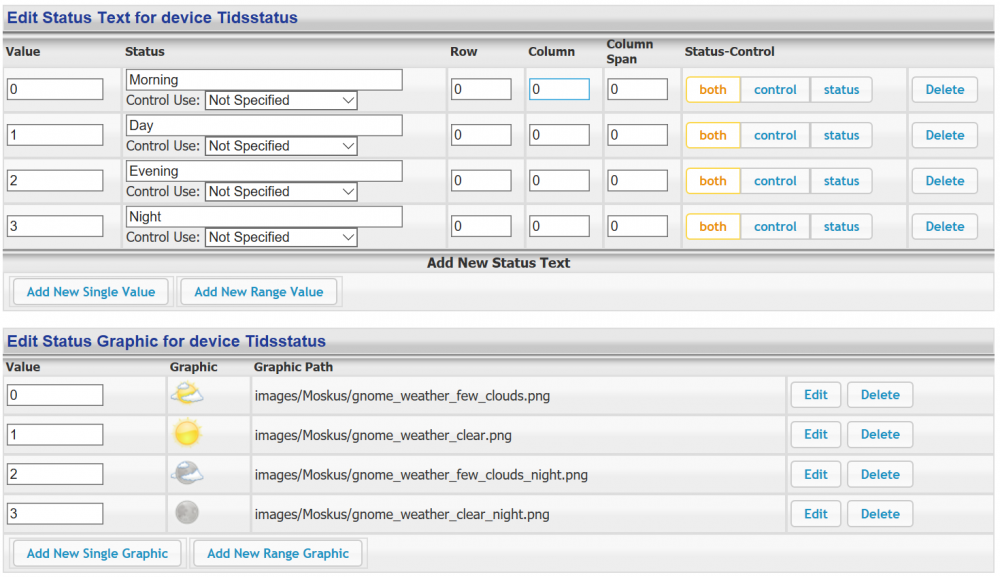Open Control Use dropdown for Night
The image size is (1000, 577).
pyautogui.click(x=281, y=238)
